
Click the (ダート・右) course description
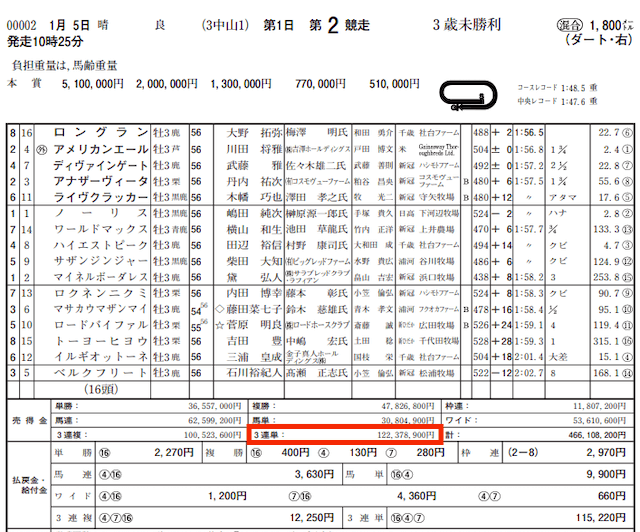pyautogui.click(x=600, y=40)
